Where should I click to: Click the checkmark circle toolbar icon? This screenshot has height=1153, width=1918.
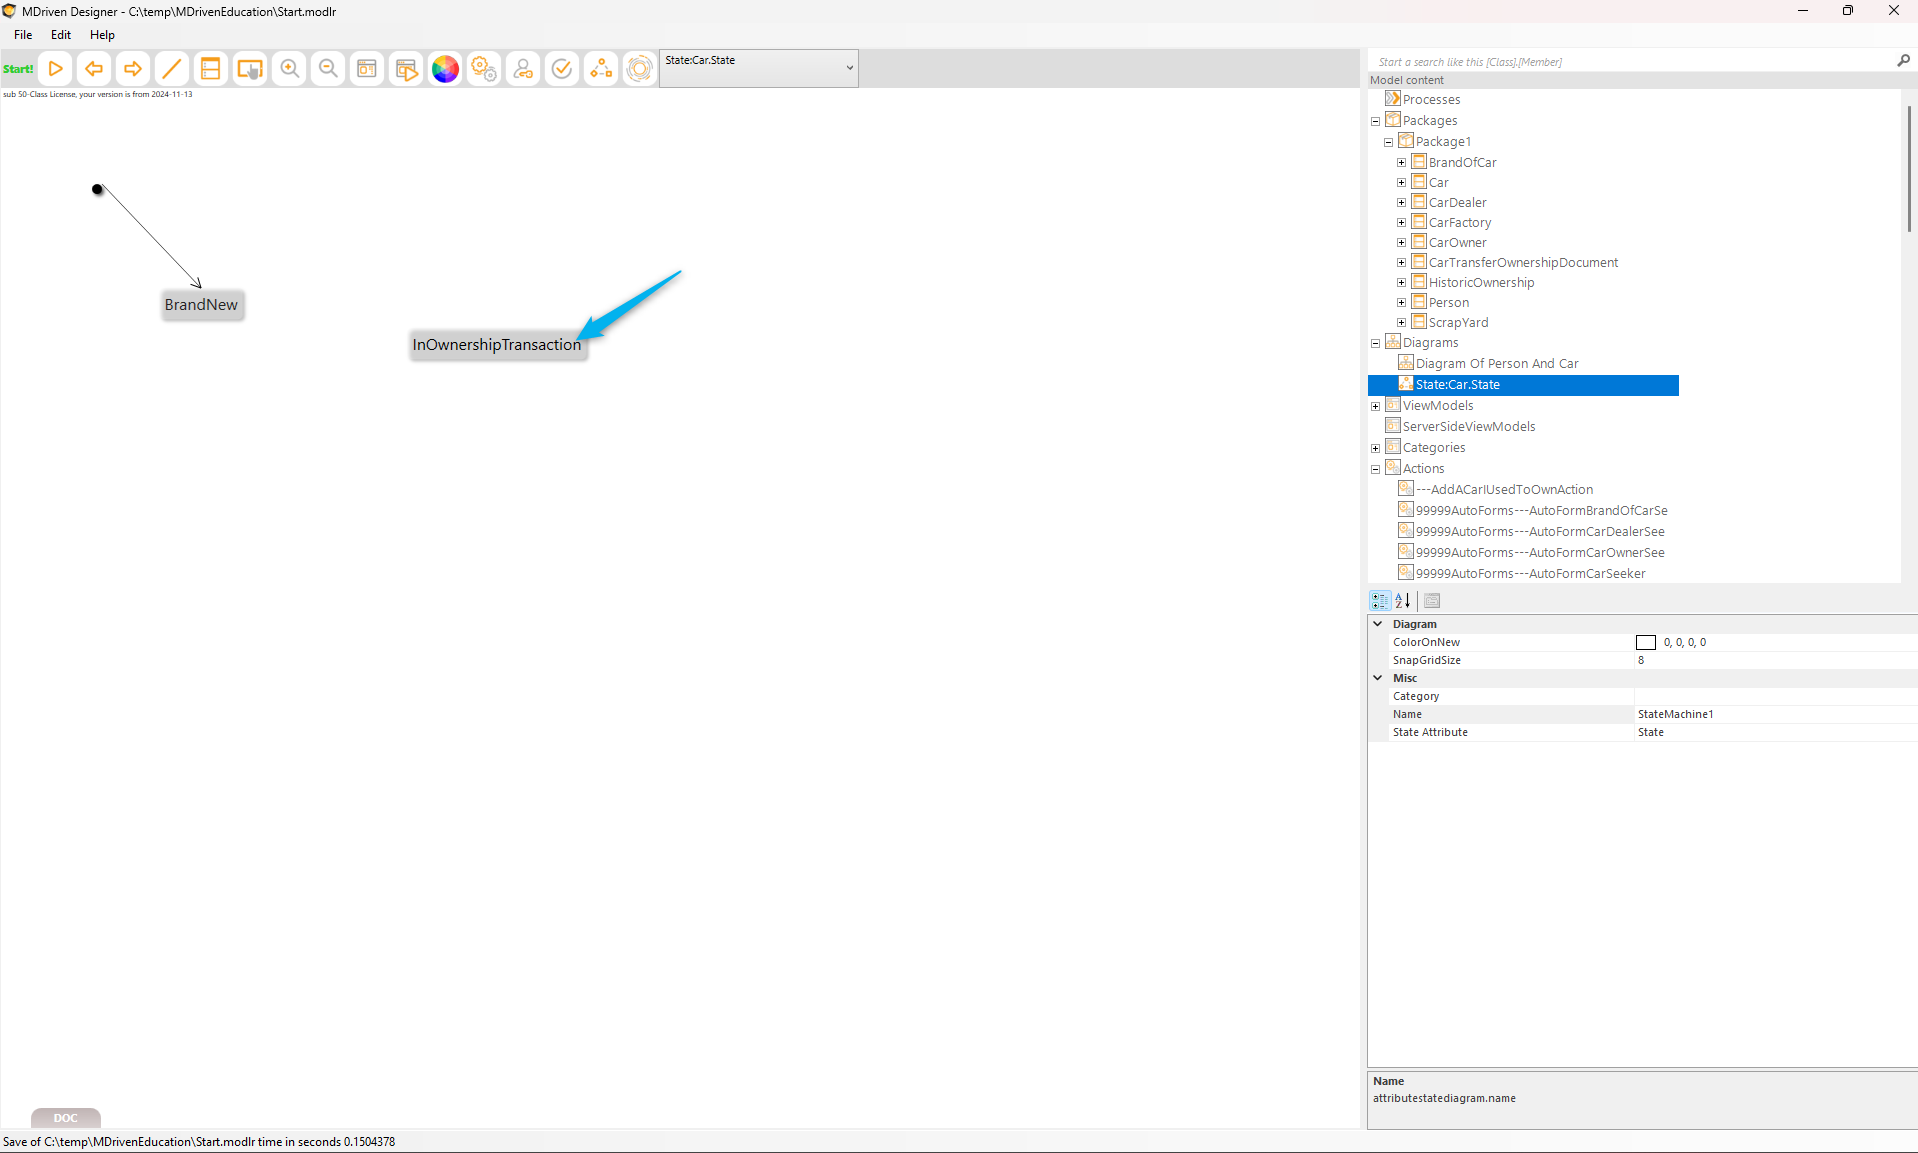click(562, 69)
